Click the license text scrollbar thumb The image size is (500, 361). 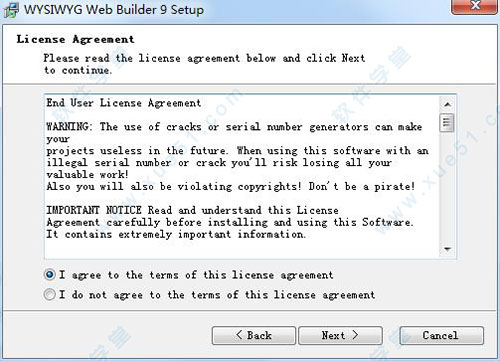point(447,123)
